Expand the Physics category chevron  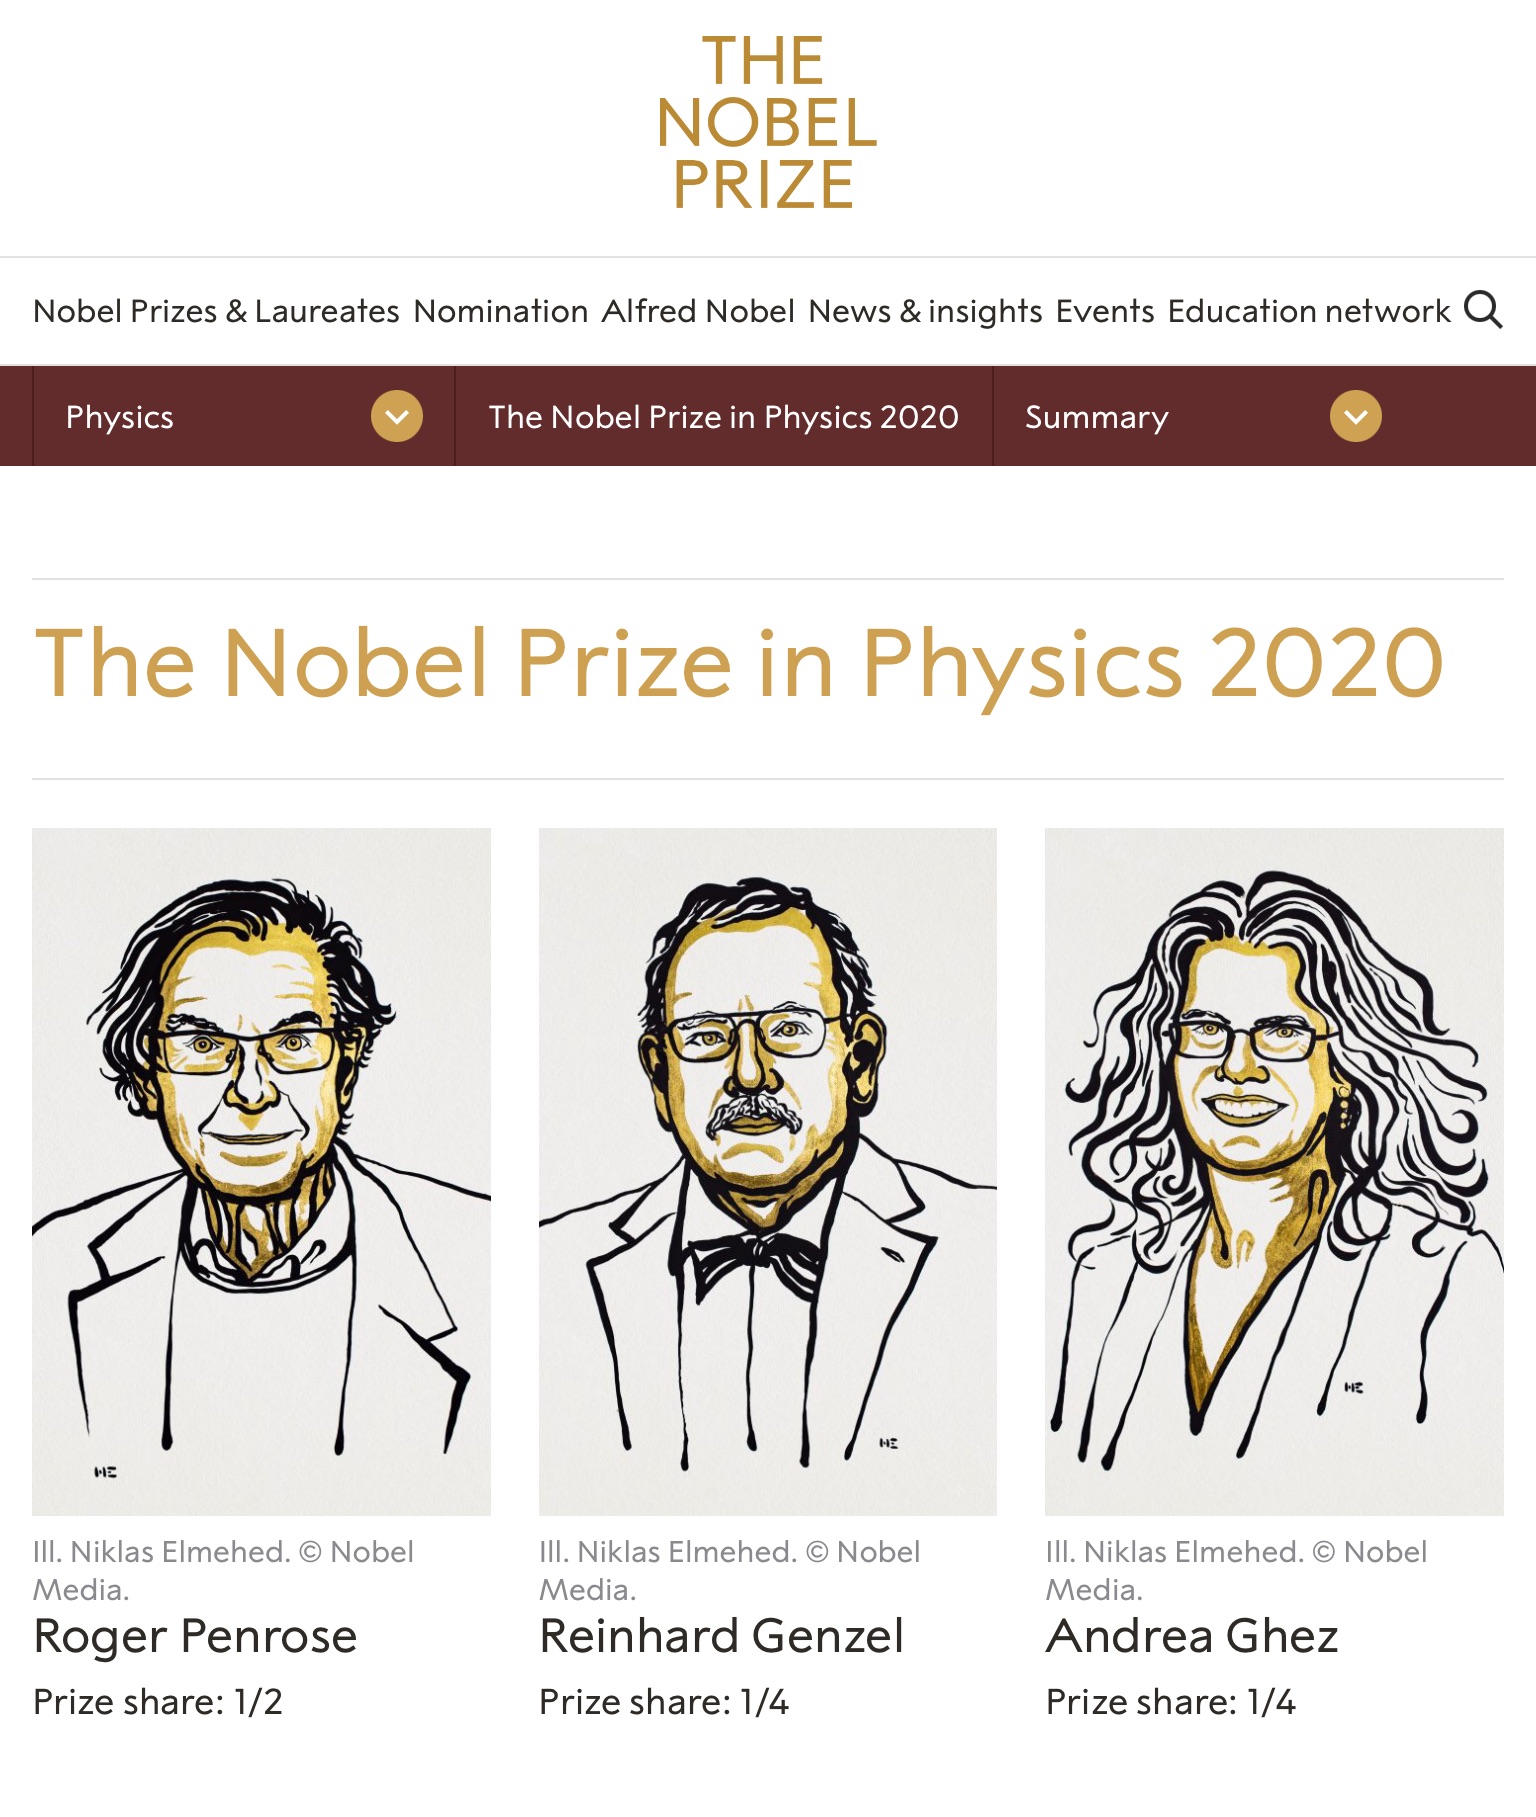coord(397,416)
